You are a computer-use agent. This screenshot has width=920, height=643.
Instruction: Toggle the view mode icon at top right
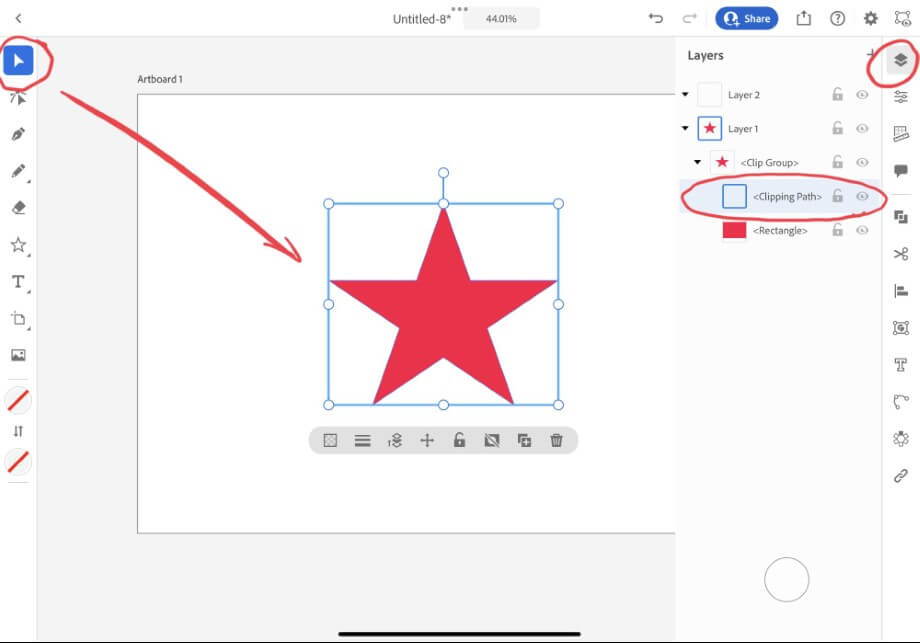902,18
